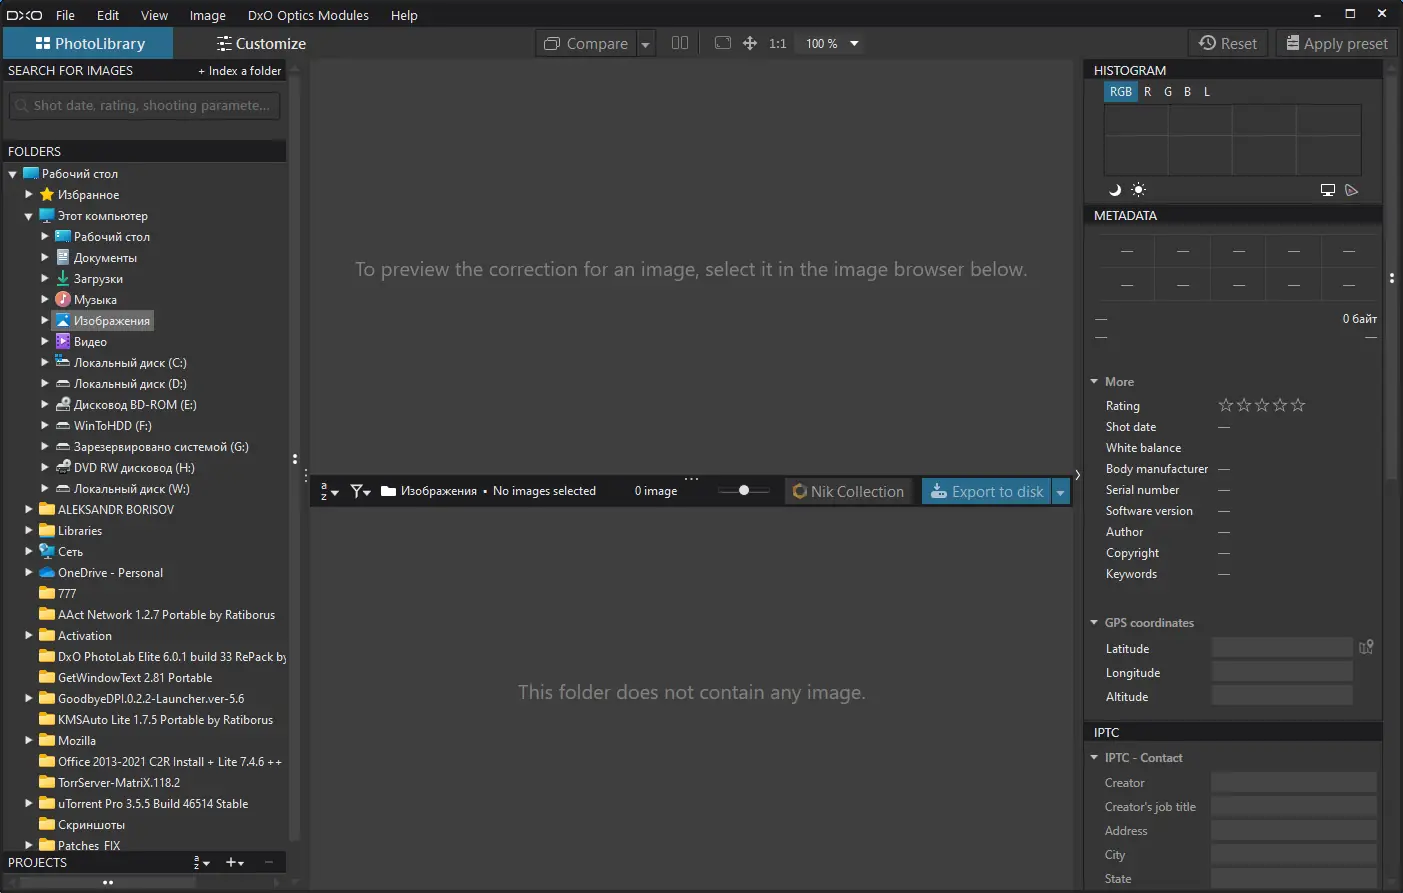Click the fit-on-screen icon

pyautogui.click(x=723, y=43)
